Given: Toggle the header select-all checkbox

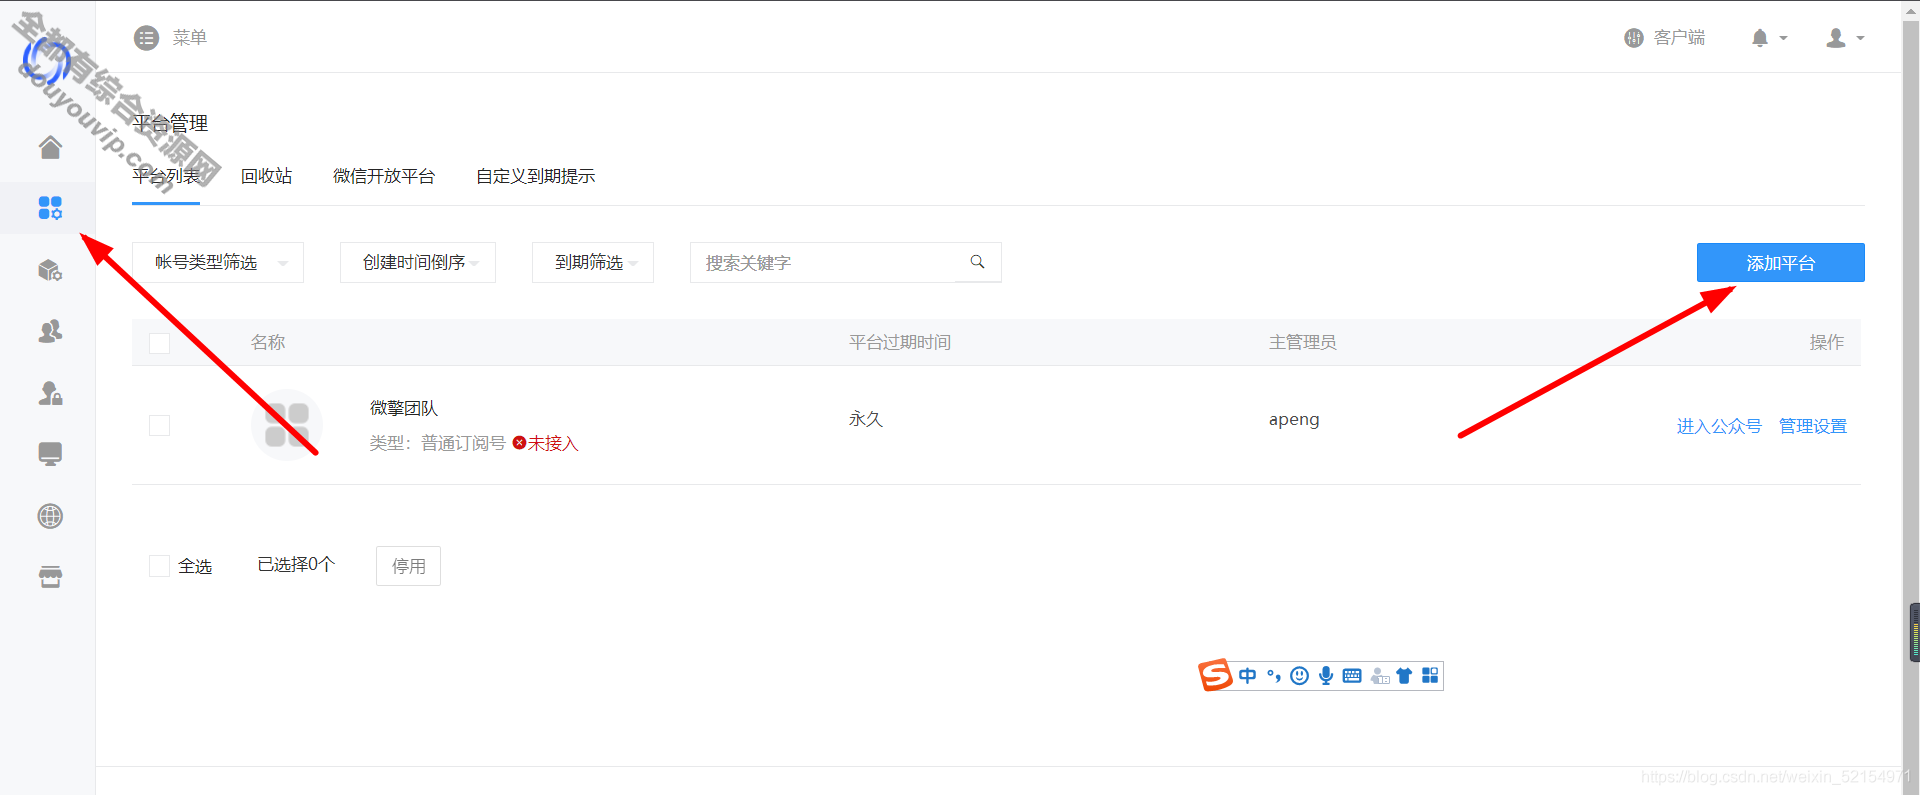Looking at the screenshot, I should 159,343.
